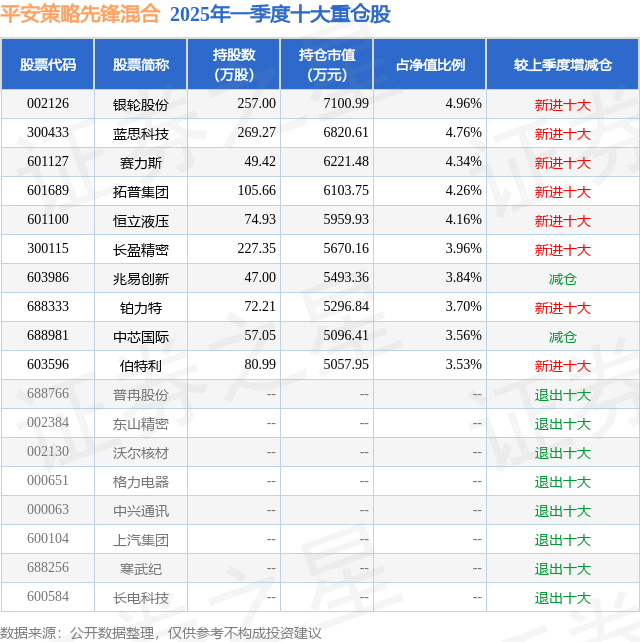Image resolution: width=640 pixels, height=642 pixels.
Task: Click the 4.26% net value cell
Action: 464,191
